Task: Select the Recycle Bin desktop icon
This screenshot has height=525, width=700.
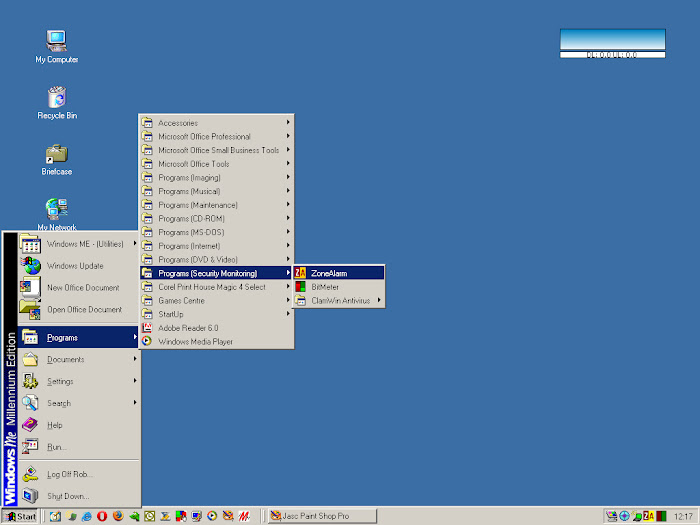Action: point(57,103)
